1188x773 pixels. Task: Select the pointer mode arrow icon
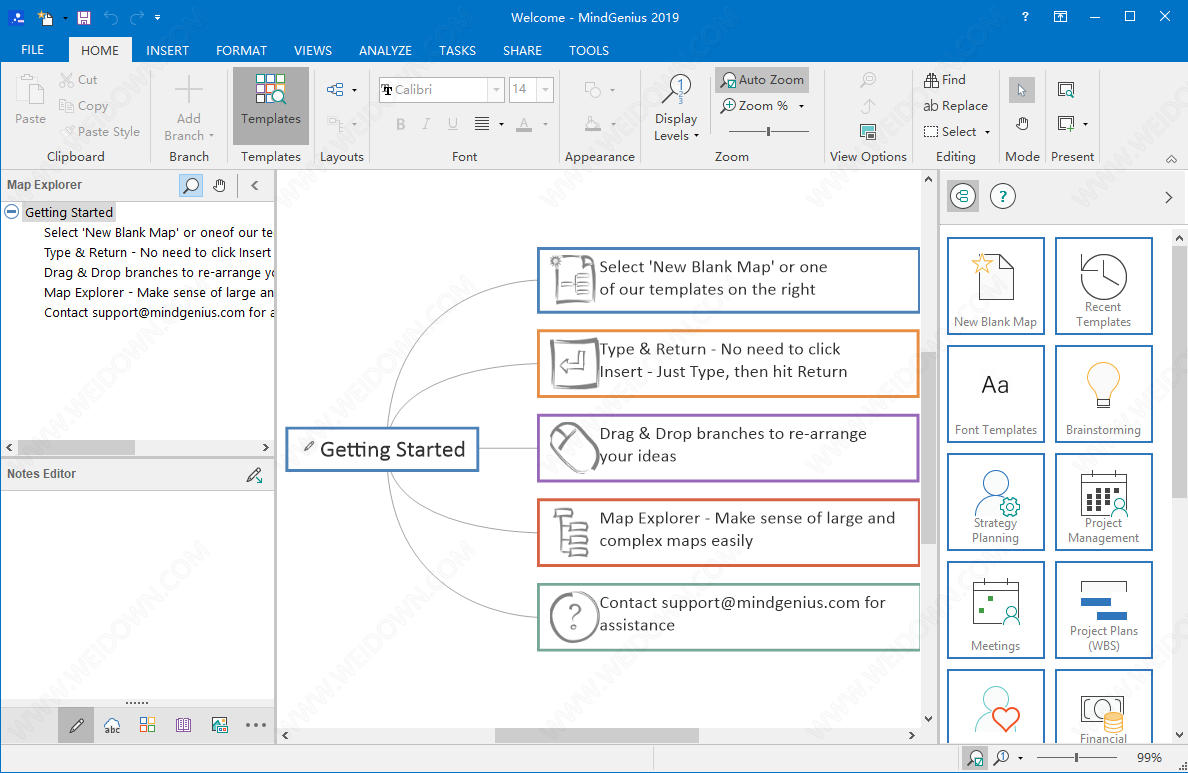1022,90
